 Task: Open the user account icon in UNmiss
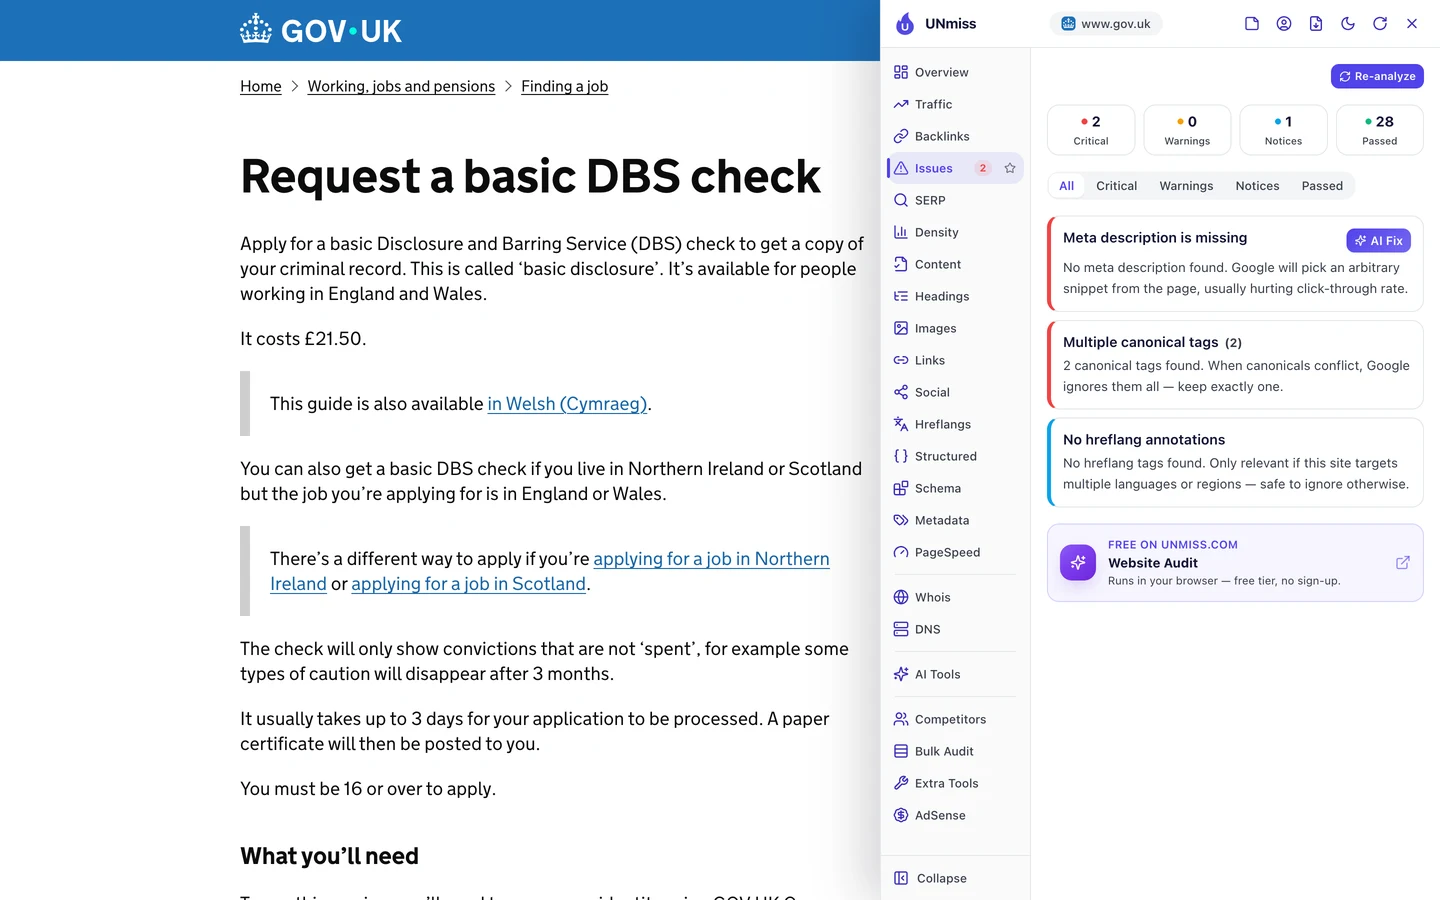(1284, 24)
